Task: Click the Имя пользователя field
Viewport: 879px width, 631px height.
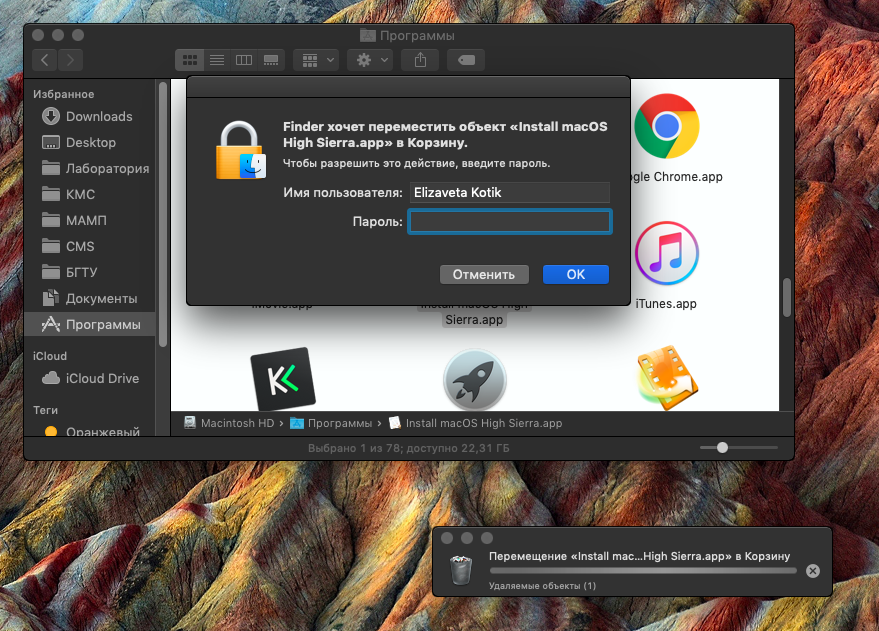Action: 510,192
